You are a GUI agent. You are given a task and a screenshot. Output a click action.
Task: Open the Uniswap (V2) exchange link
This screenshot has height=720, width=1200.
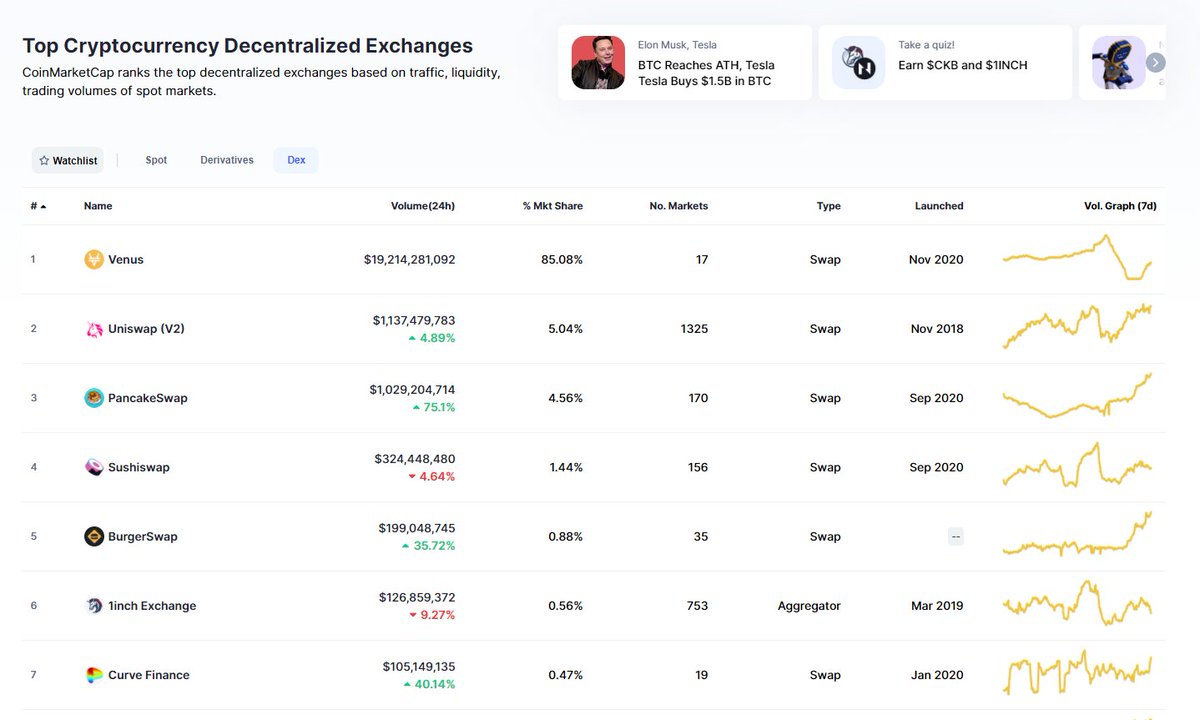[146, 329]
